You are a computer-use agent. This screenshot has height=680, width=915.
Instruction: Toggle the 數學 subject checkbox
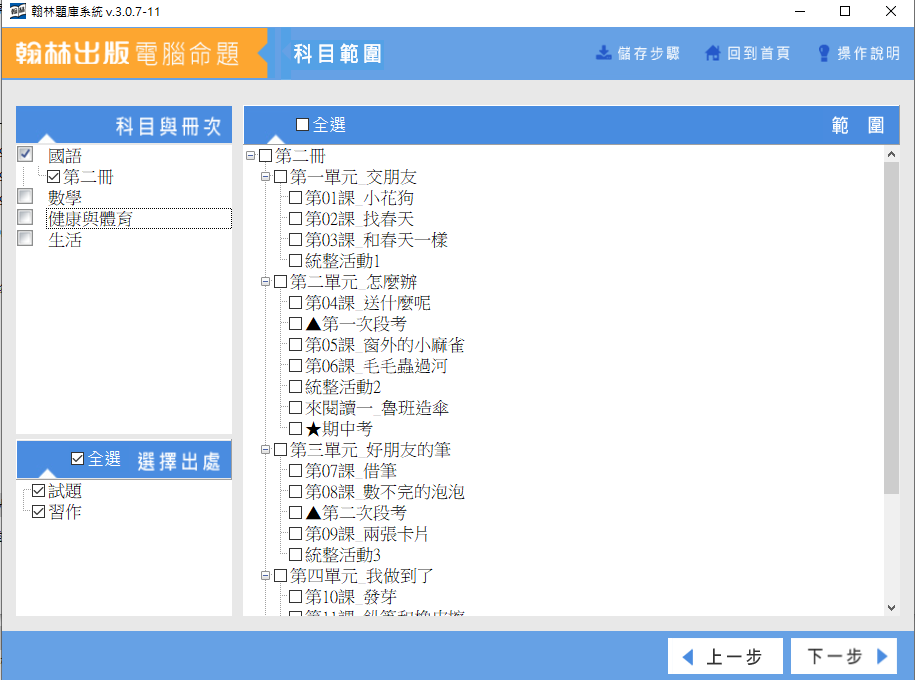26,197
